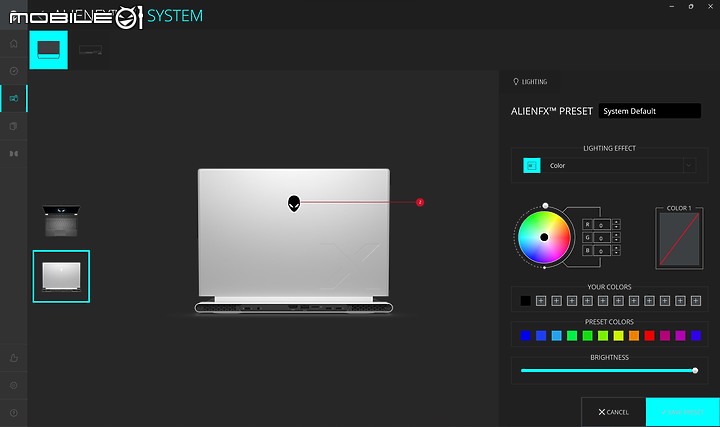The width and height of the screenshot is (720, 427).
Task: Decrease the R value with down stepper
Action: 616,227
